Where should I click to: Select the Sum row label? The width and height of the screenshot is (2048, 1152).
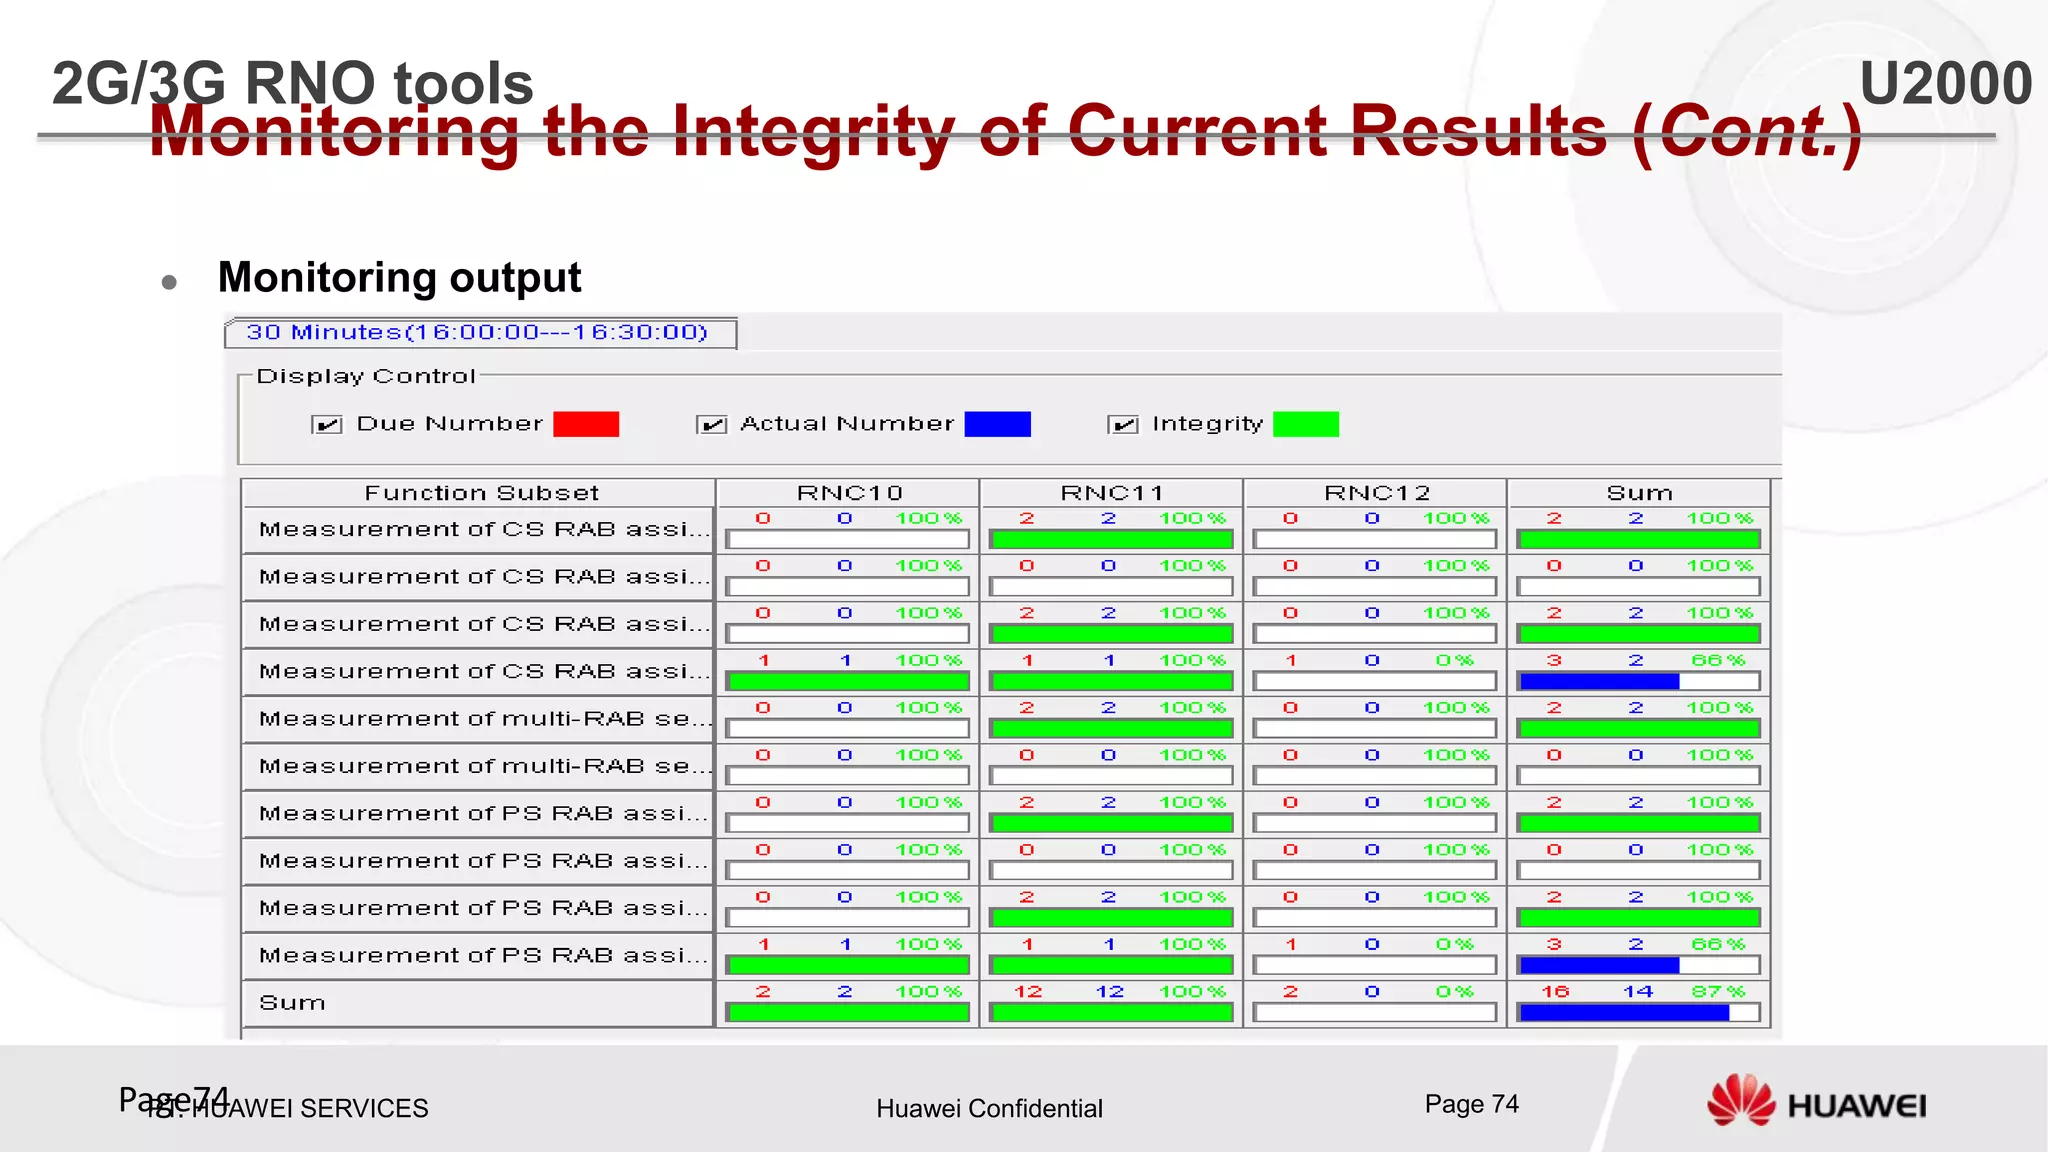[478, 1003]
